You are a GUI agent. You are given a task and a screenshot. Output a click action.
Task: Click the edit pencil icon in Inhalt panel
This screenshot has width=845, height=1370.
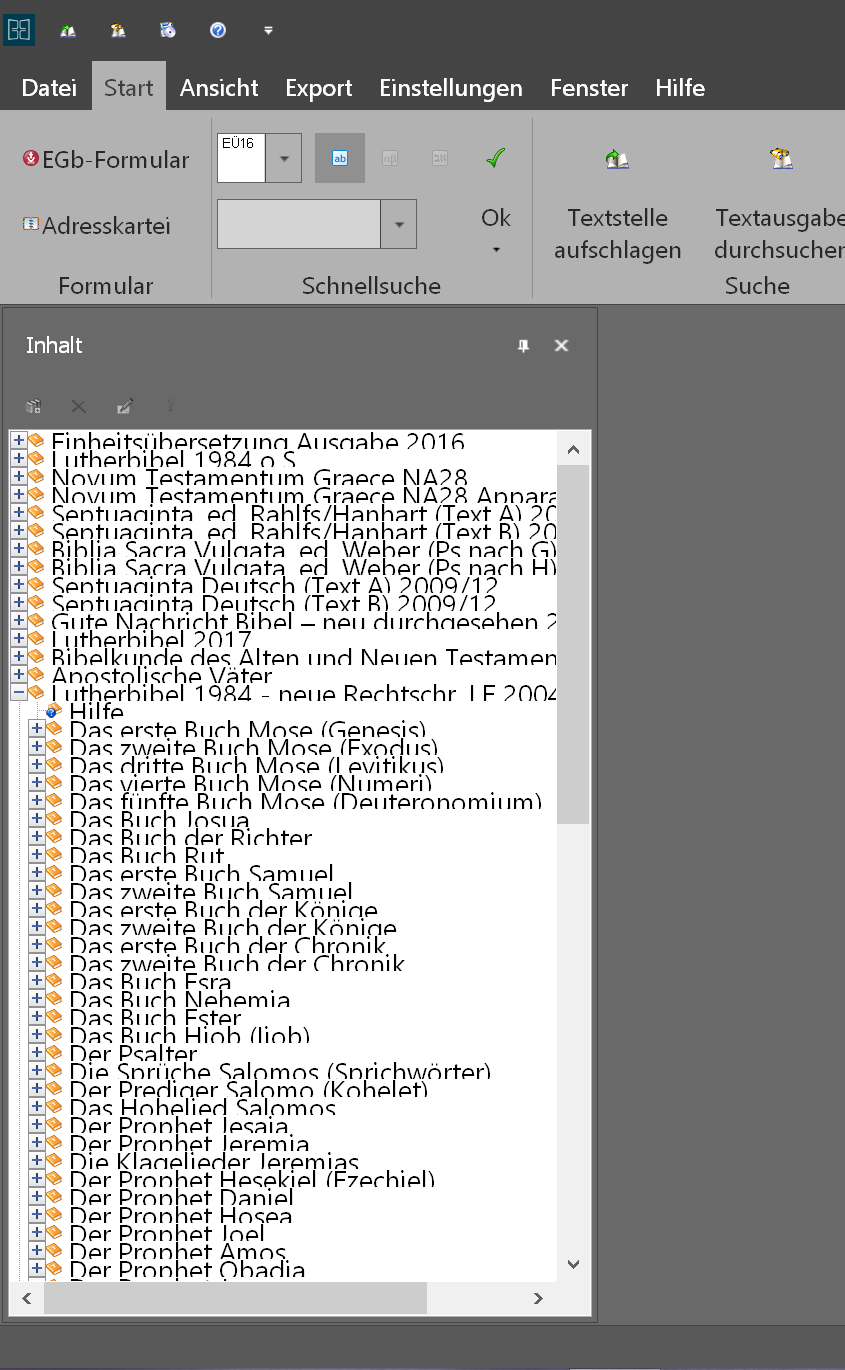tap(124, 406)
